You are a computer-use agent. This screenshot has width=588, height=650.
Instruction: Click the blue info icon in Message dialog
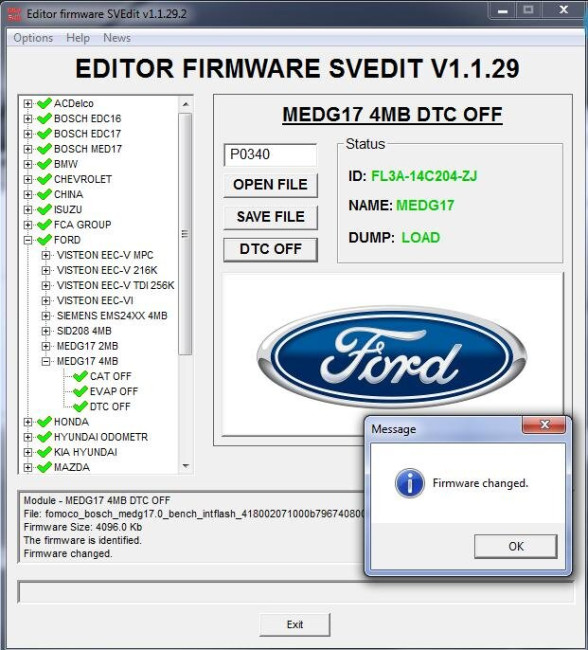pyautogui.click(x=410, y=483)
